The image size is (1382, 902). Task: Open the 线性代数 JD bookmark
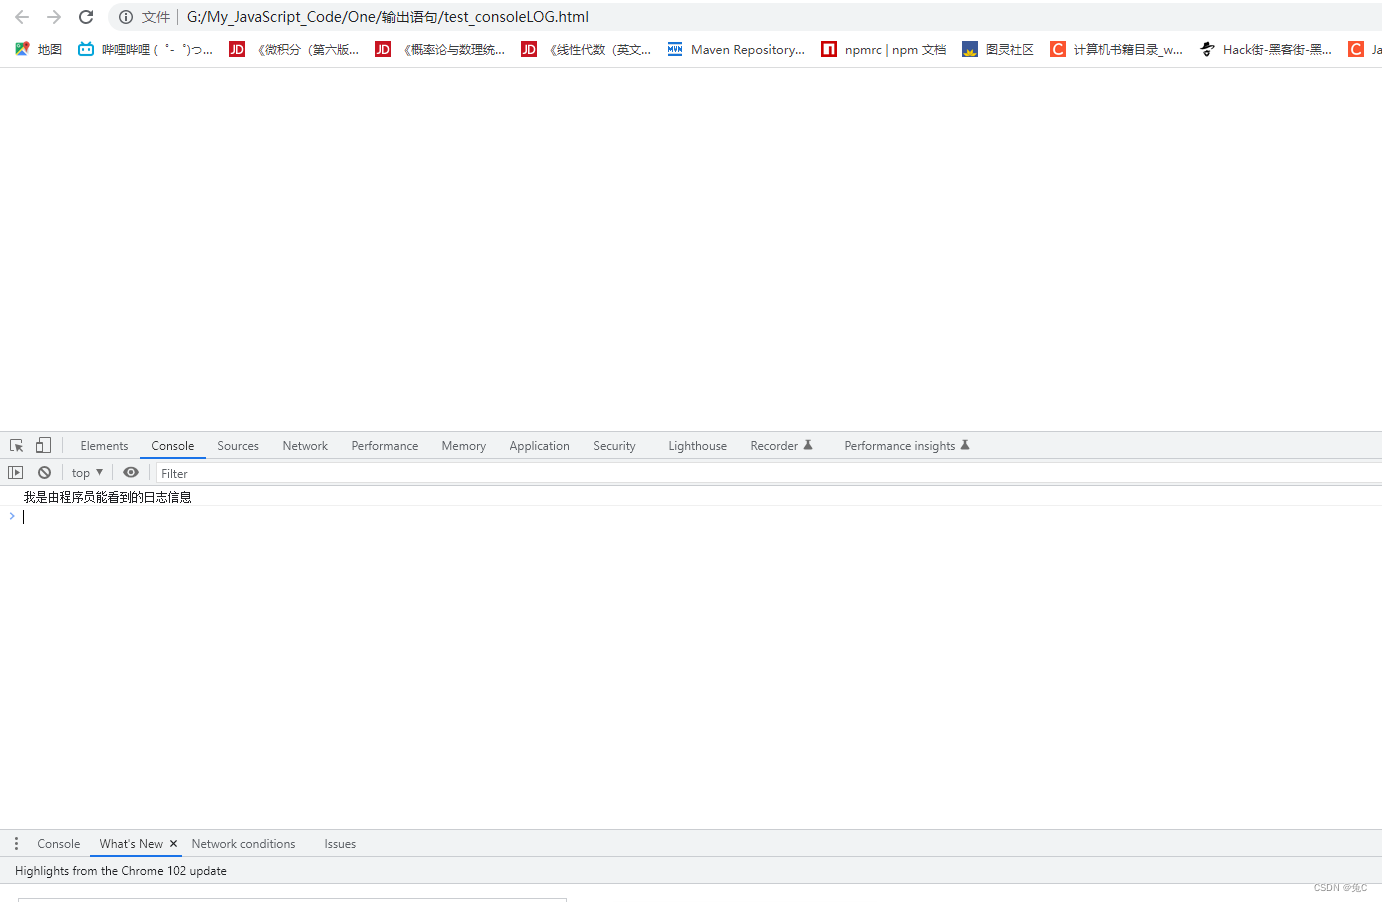(586, 49)
